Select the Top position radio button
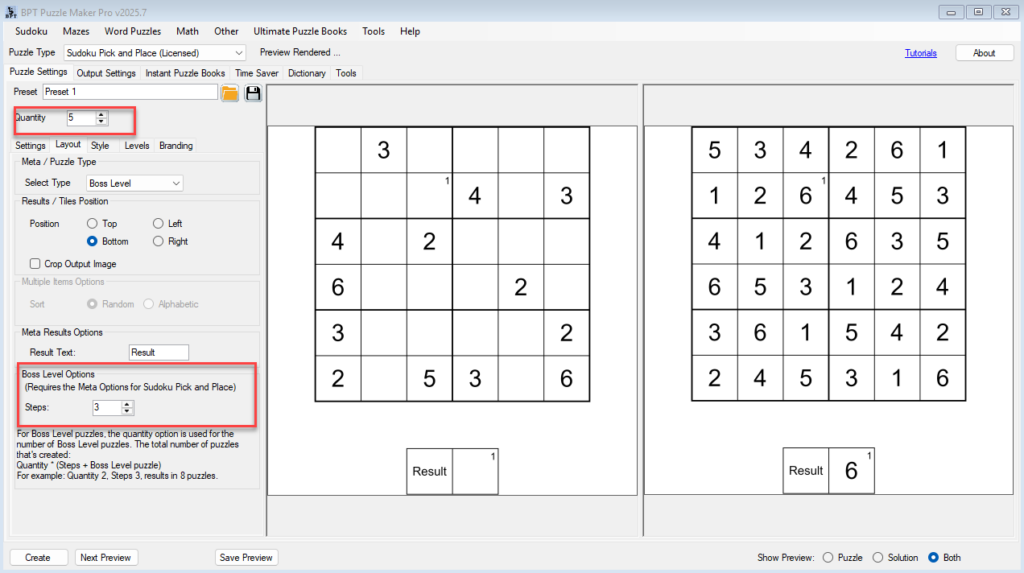The image size is (1024, 573). pos(93,224)
